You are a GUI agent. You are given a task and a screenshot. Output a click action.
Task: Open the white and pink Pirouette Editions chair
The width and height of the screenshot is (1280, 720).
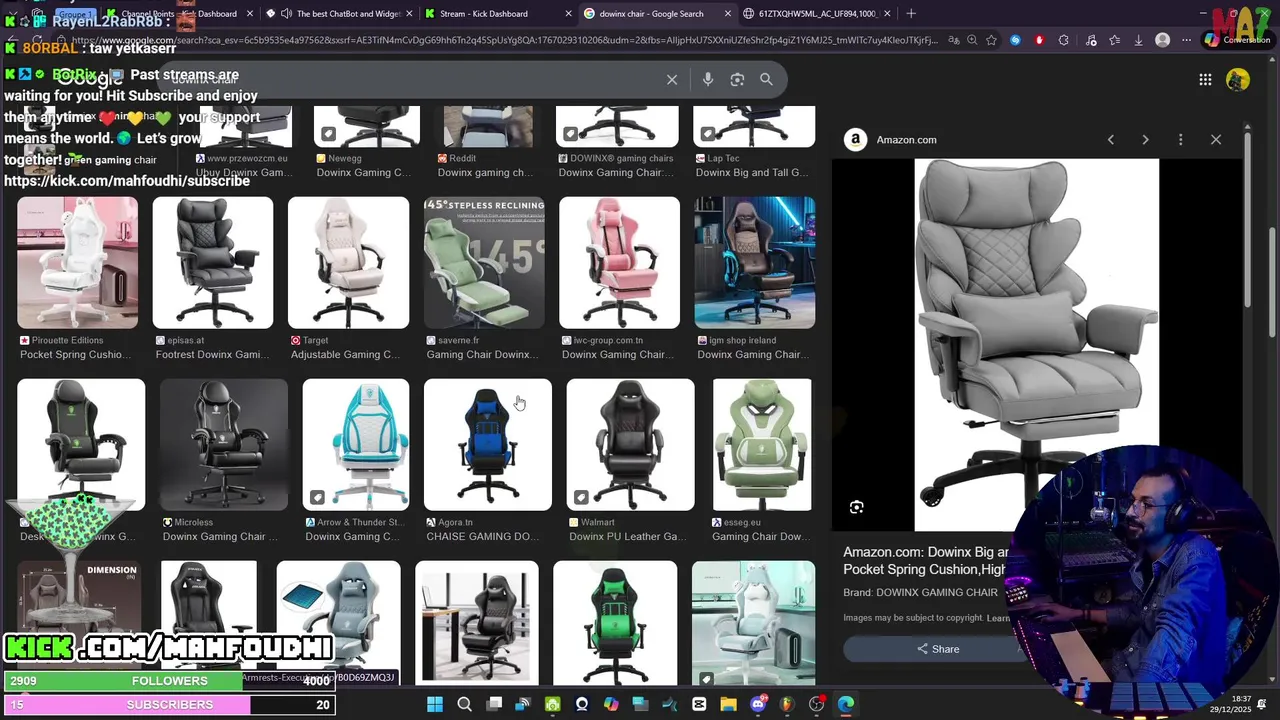point(77,263)
